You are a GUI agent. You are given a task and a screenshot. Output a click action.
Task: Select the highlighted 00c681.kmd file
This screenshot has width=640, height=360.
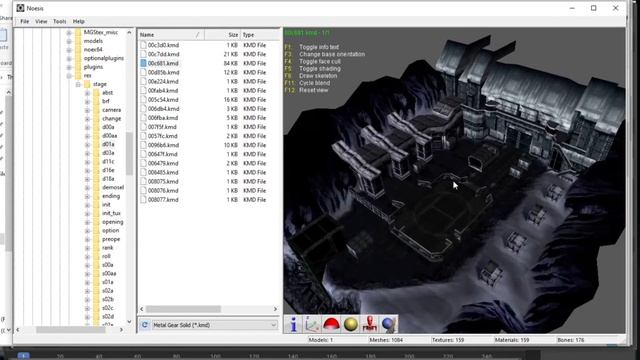coord(163,63)
